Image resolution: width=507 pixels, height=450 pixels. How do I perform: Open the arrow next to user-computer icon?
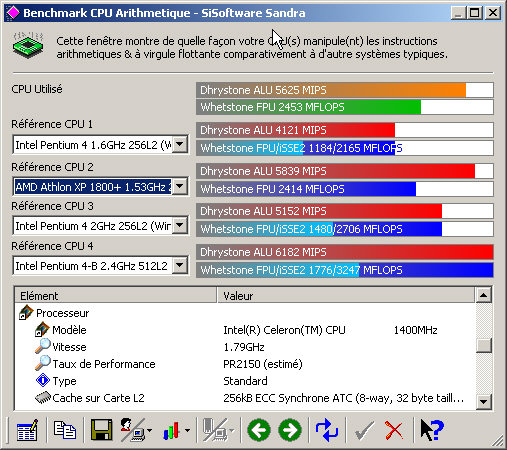point(149,430)
